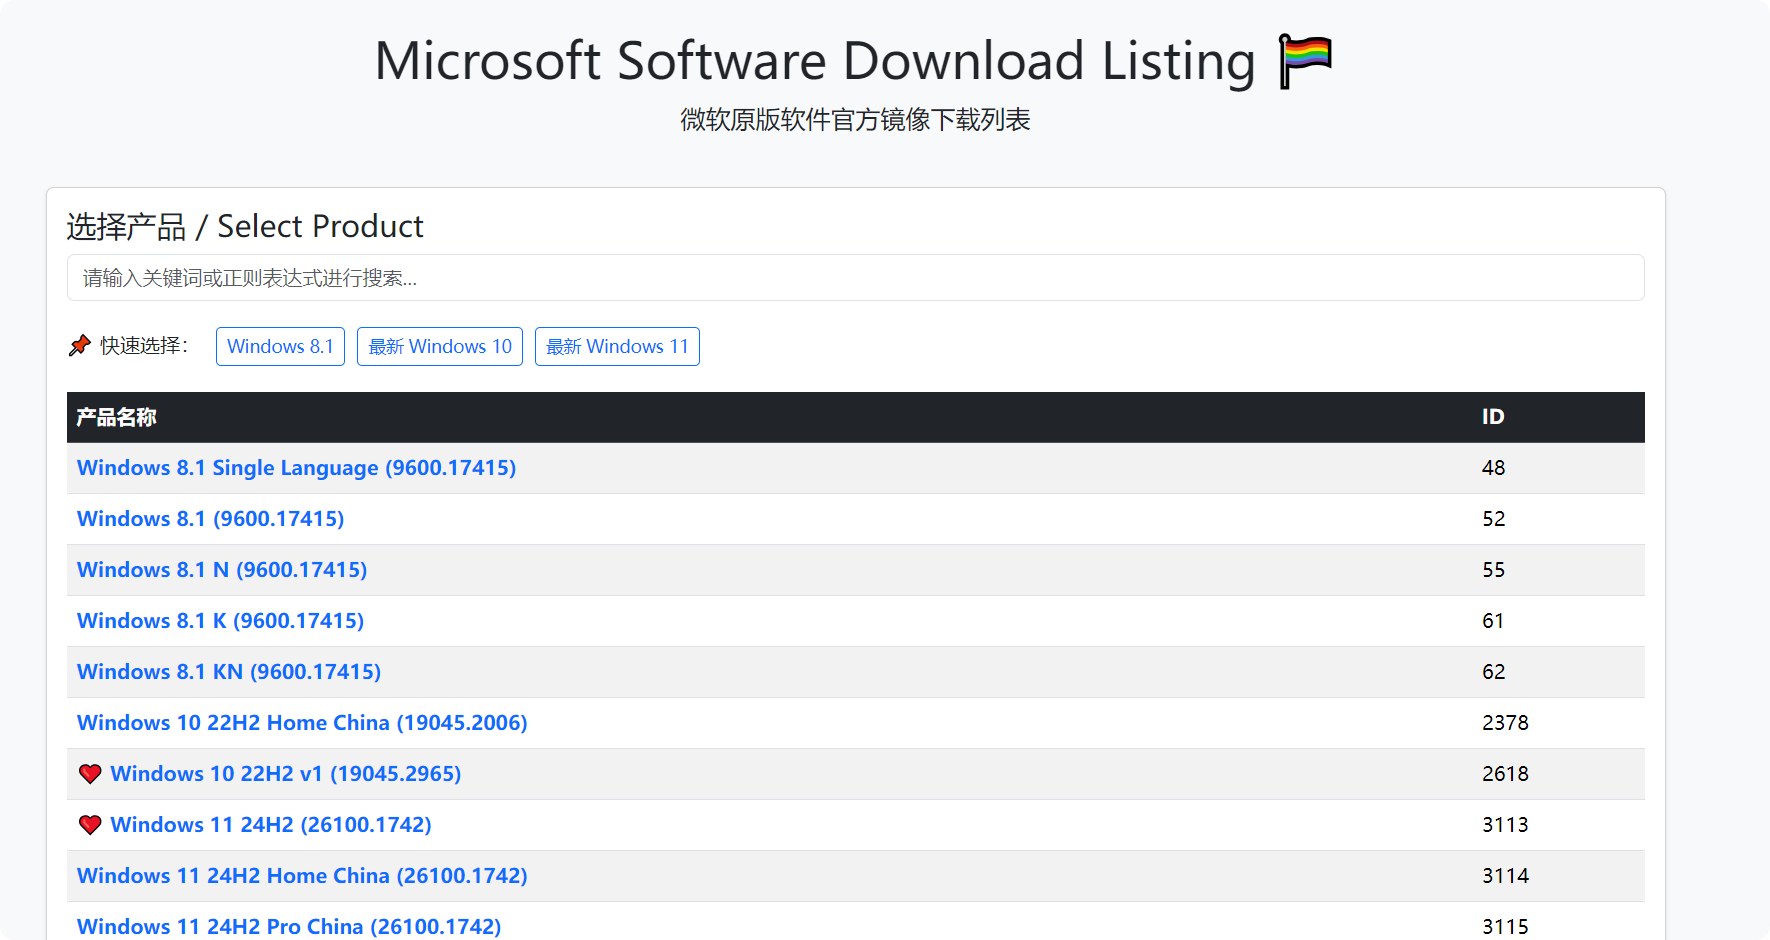Click ID value 55
Screen dimensions: 1770x940
pos(1493,570)
